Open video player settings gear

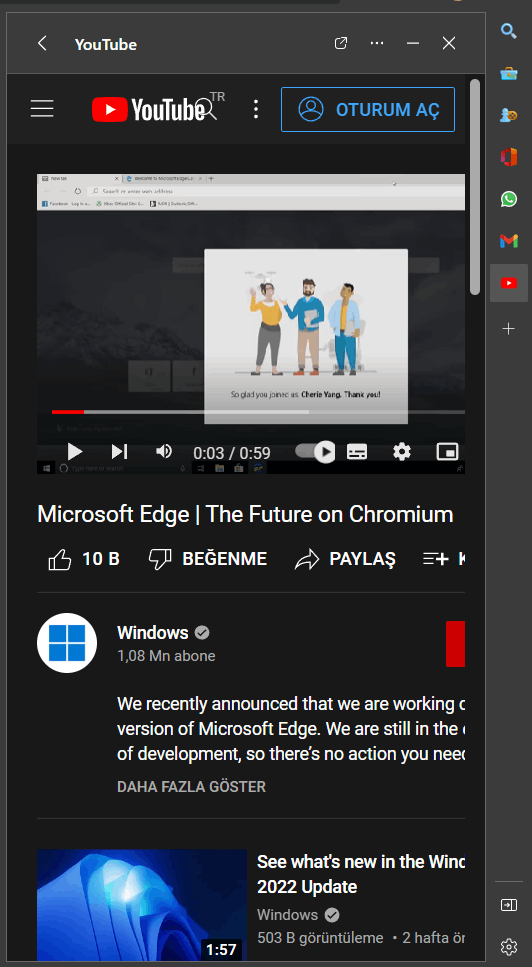[402, 452]
